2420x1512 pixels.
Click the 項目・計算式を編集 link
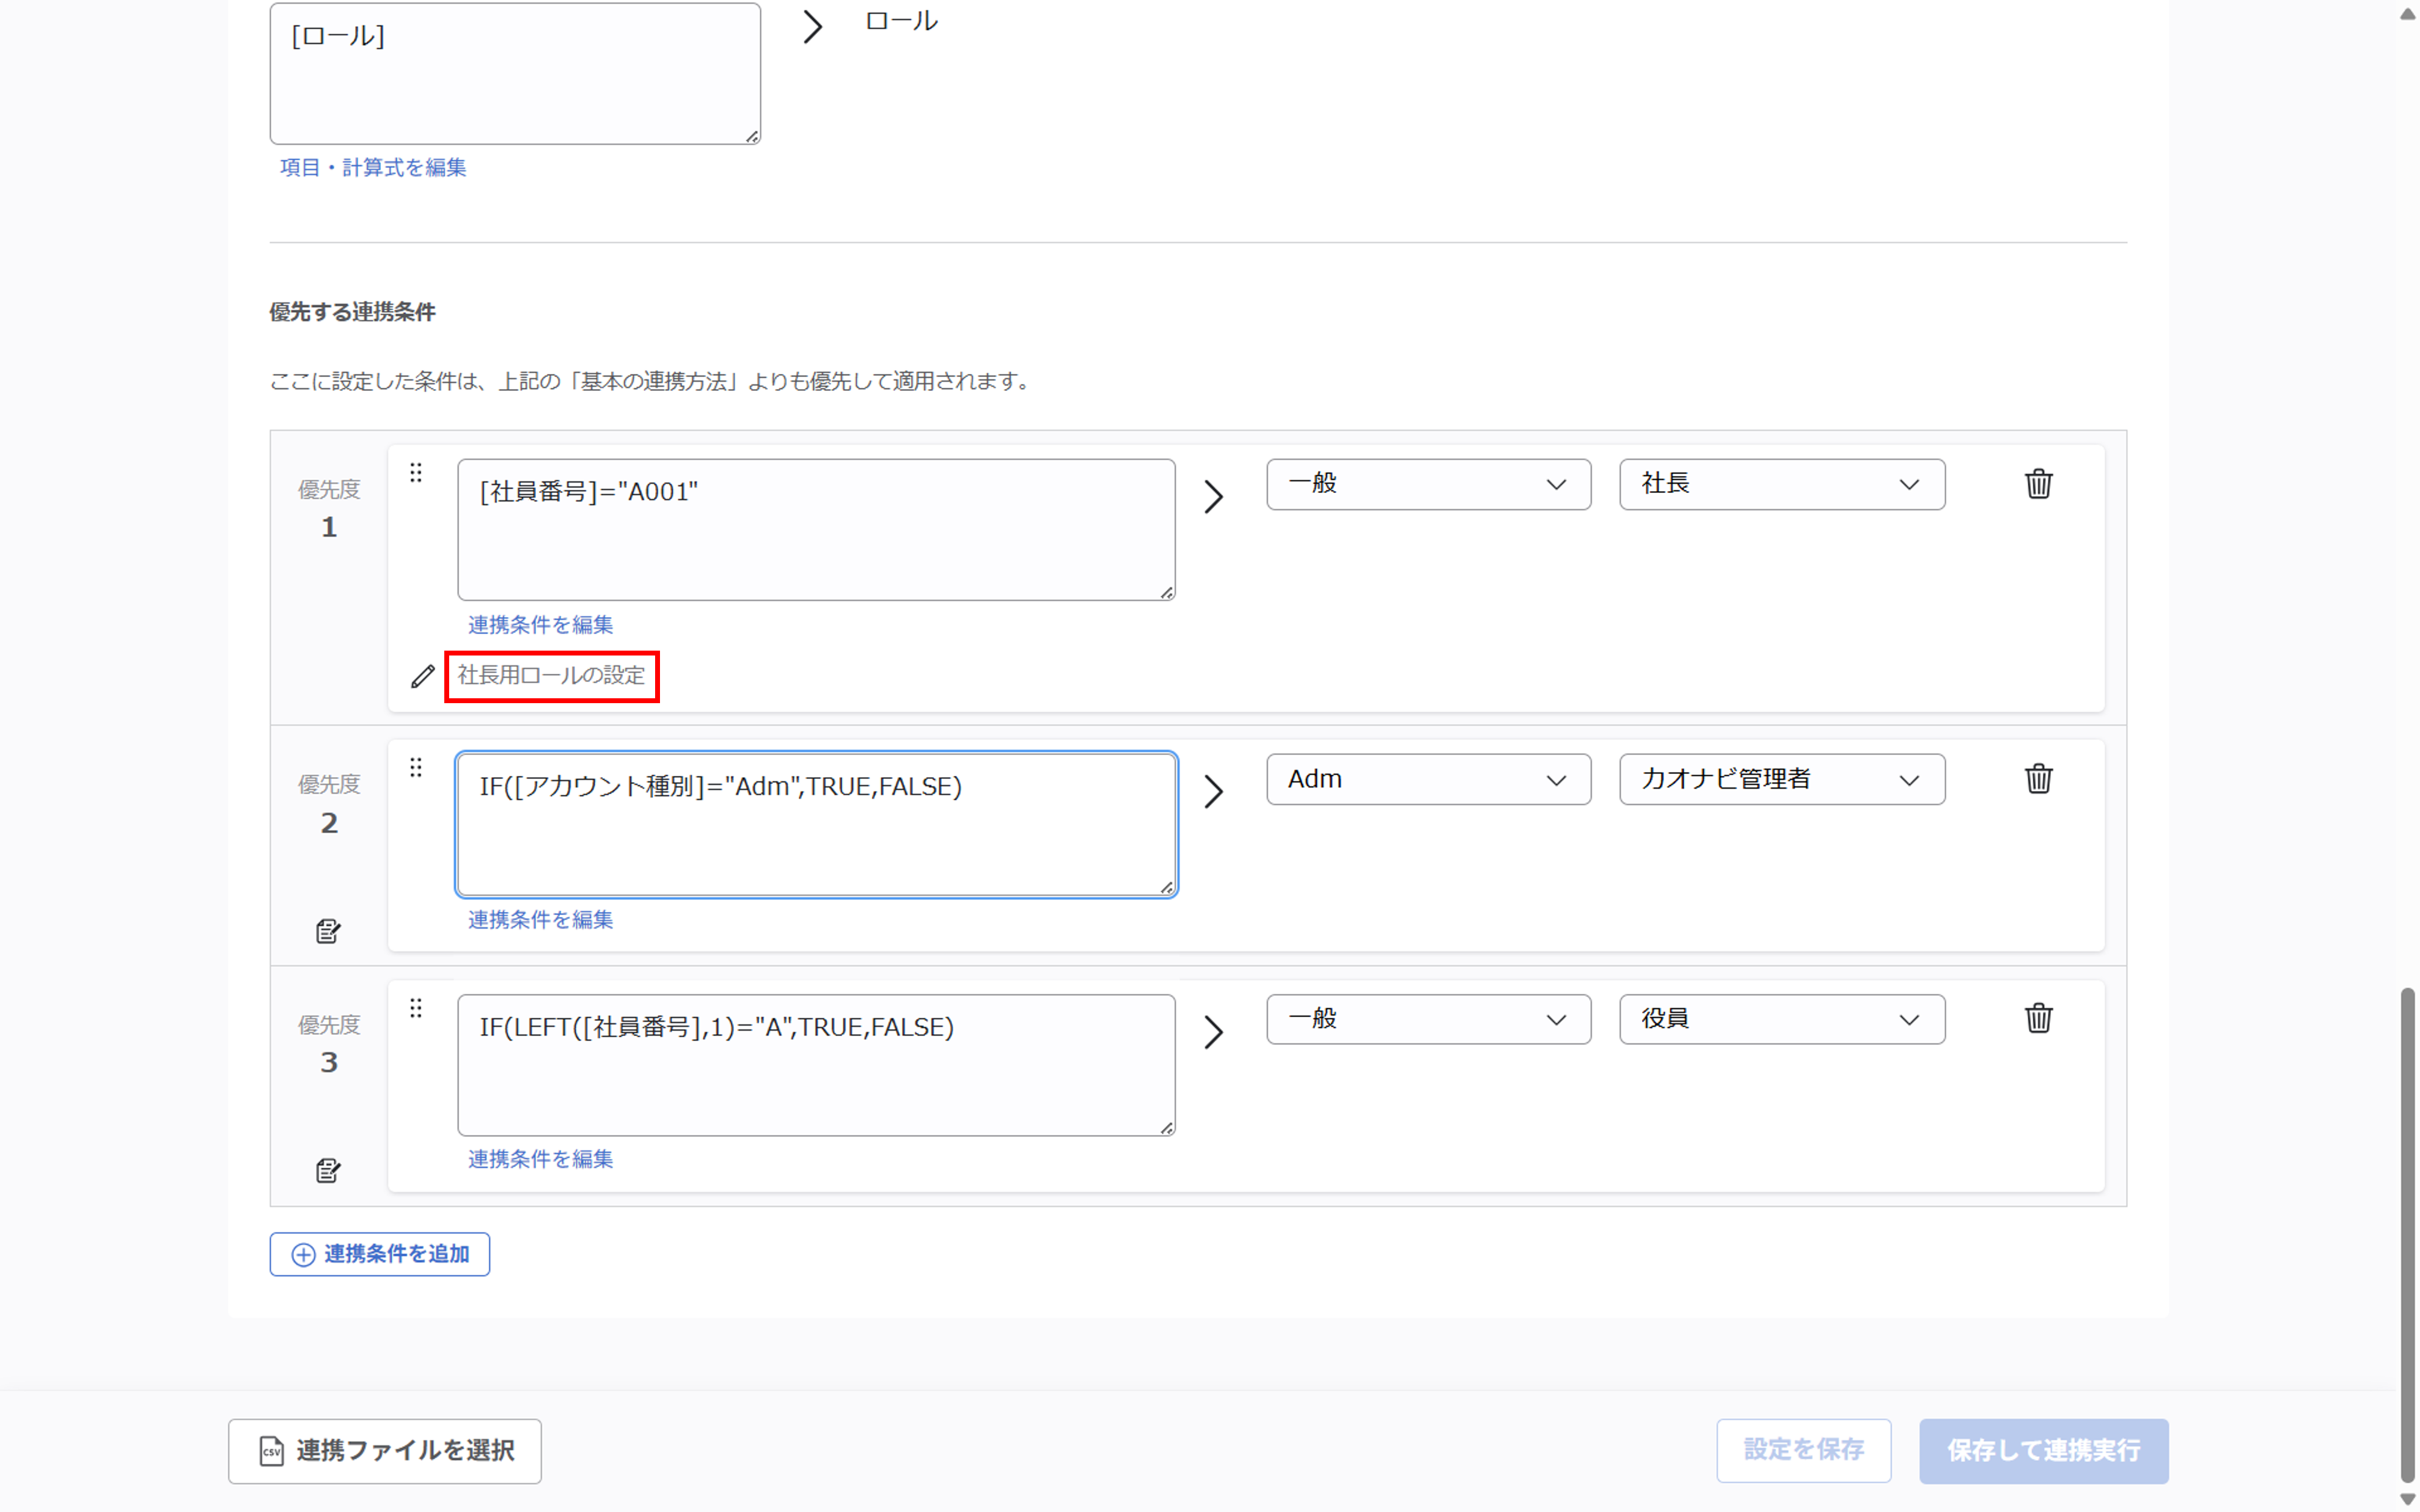tap(373, 167)
